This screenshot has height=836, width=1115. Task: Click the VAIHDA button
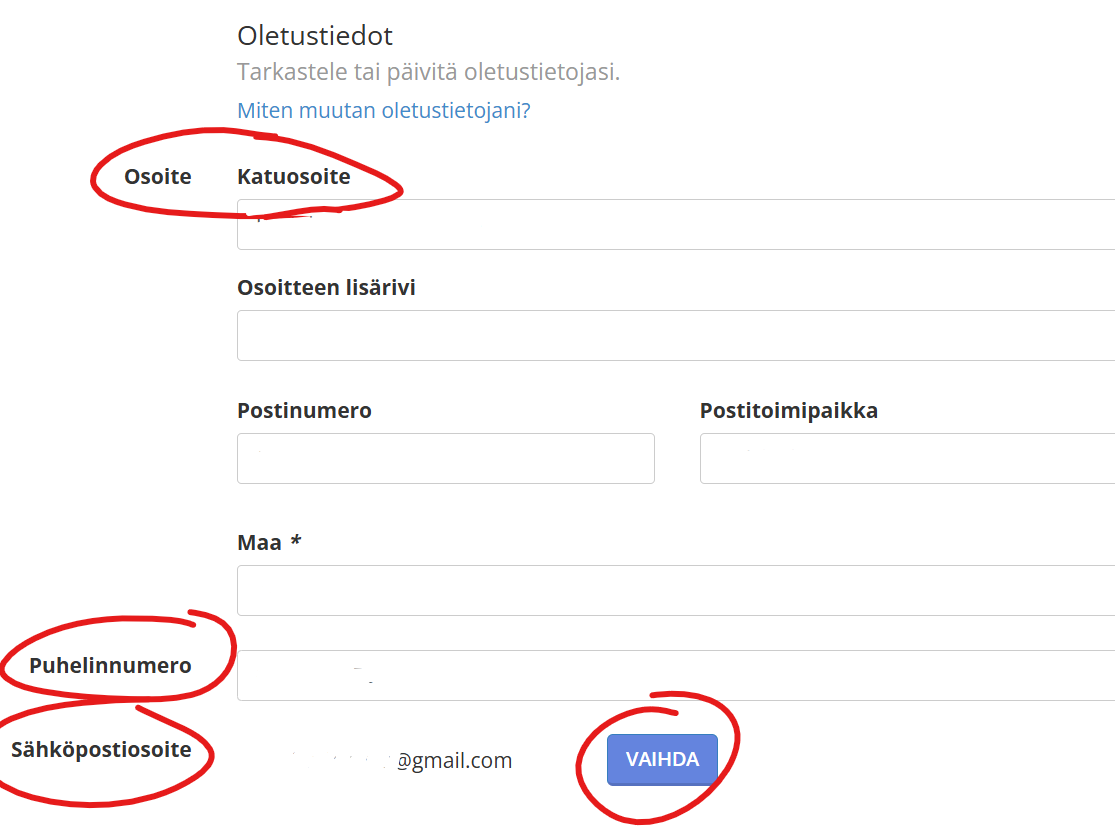pos(662,760)
